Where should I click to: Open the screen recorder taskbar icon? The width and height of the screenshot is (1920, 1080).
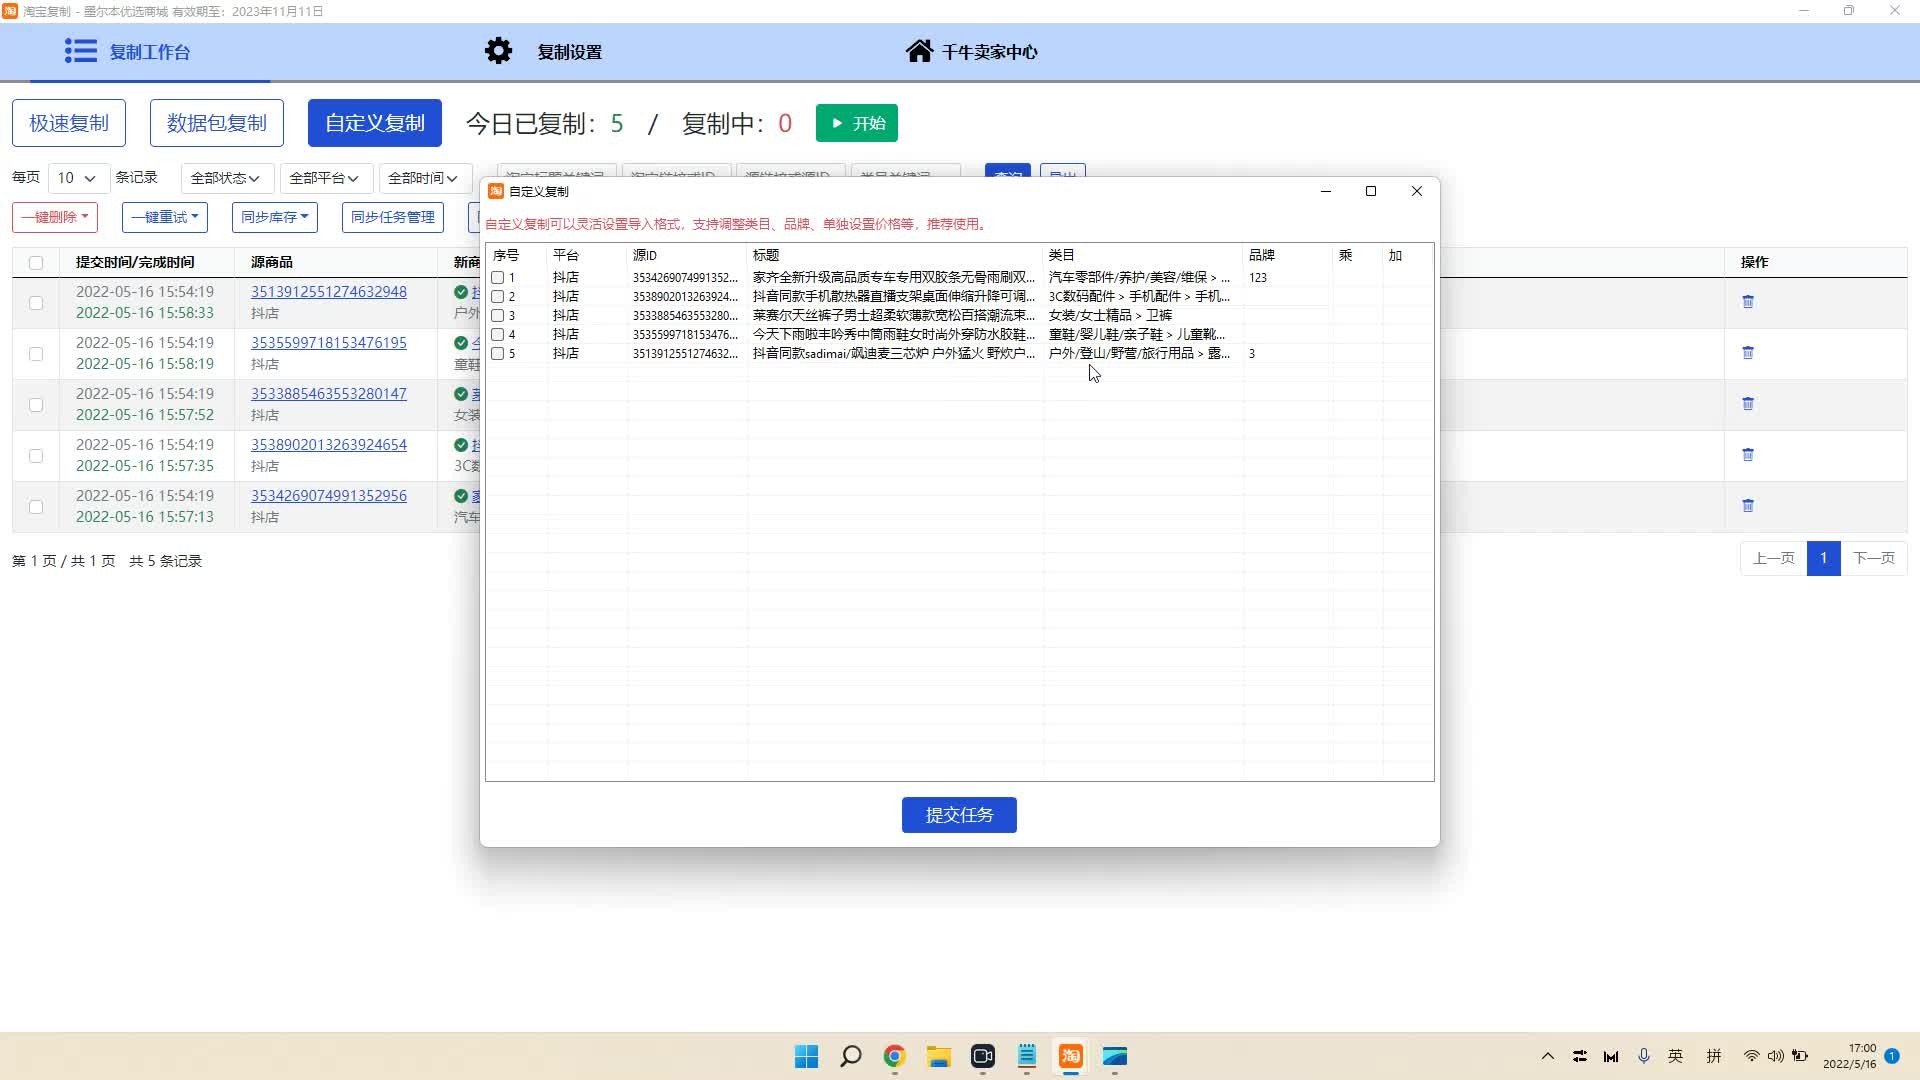tap(983, 1056)
